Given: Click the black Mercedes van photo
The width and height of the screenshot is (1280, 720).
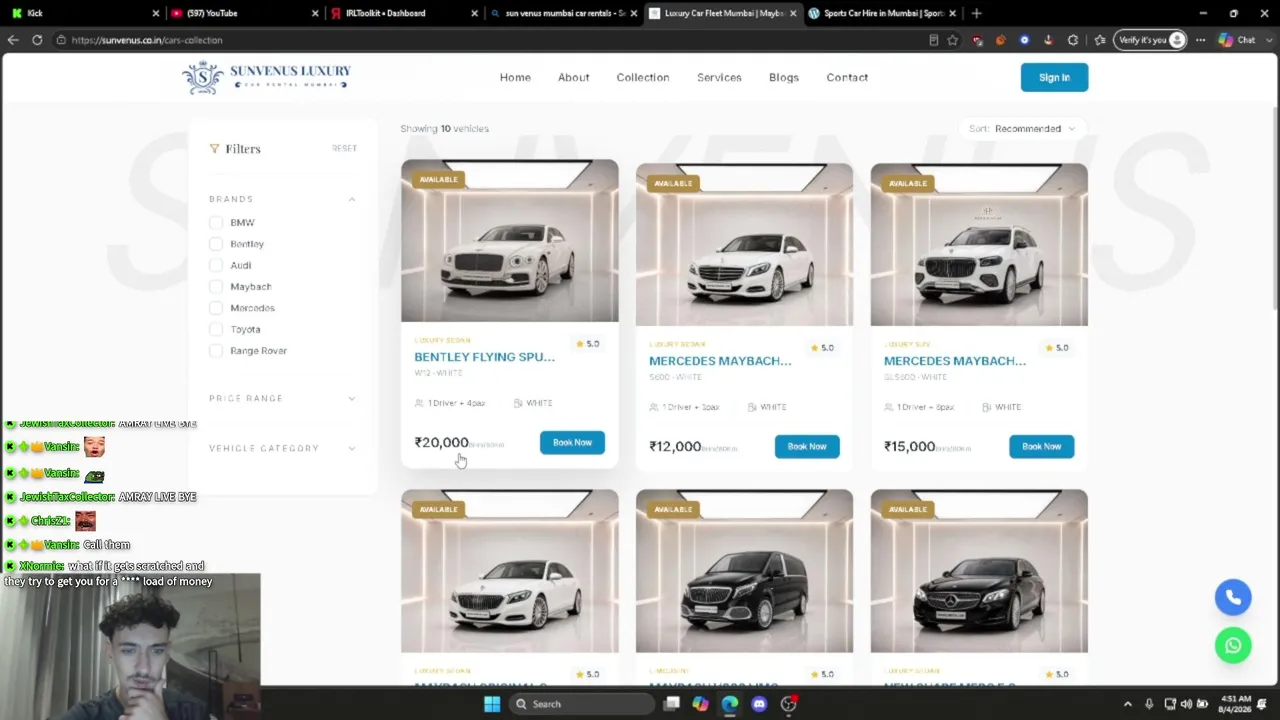Looking at the screenshot, I should coord(744,571).
